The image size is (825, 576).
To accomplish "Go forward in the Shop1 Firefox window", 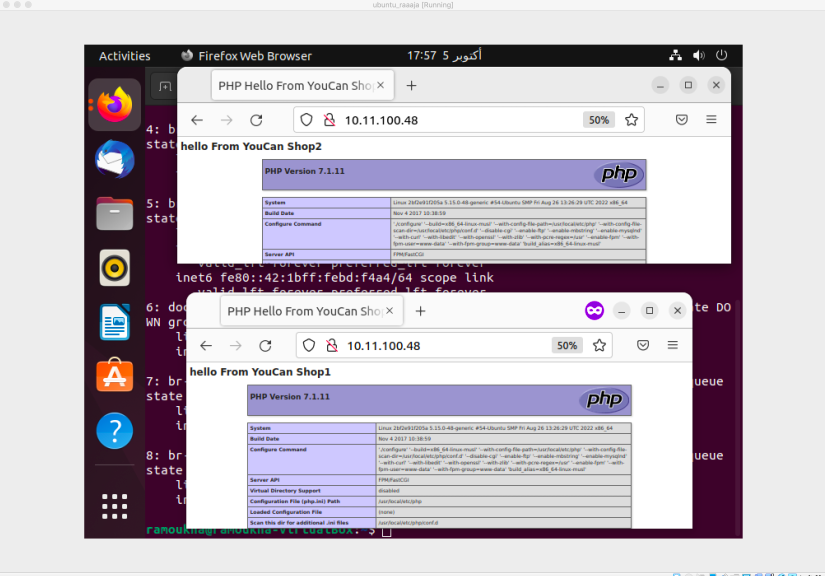I will pyautogui.click(x=236, y=346).
